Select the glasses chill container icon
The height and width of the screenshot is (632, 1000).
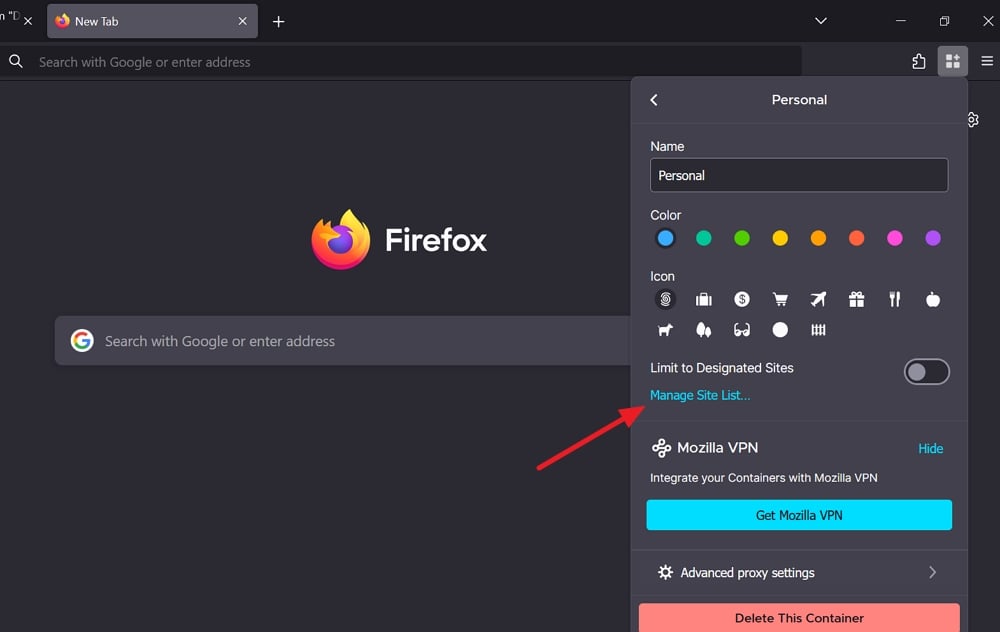click(x=742, y=330)
